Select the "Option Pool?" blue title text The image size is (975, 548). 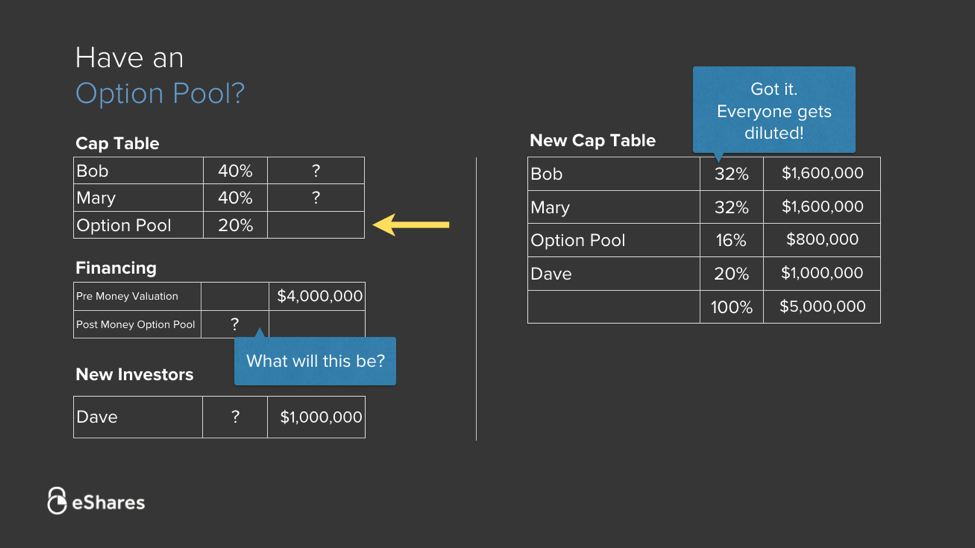click(160, 93)
